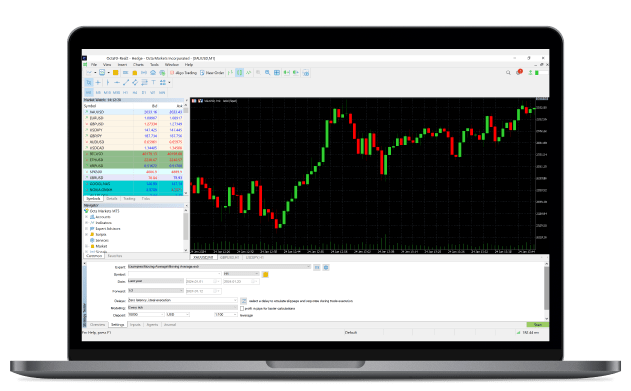Pick the trendline drawing tool

click(x=126, y=82)
